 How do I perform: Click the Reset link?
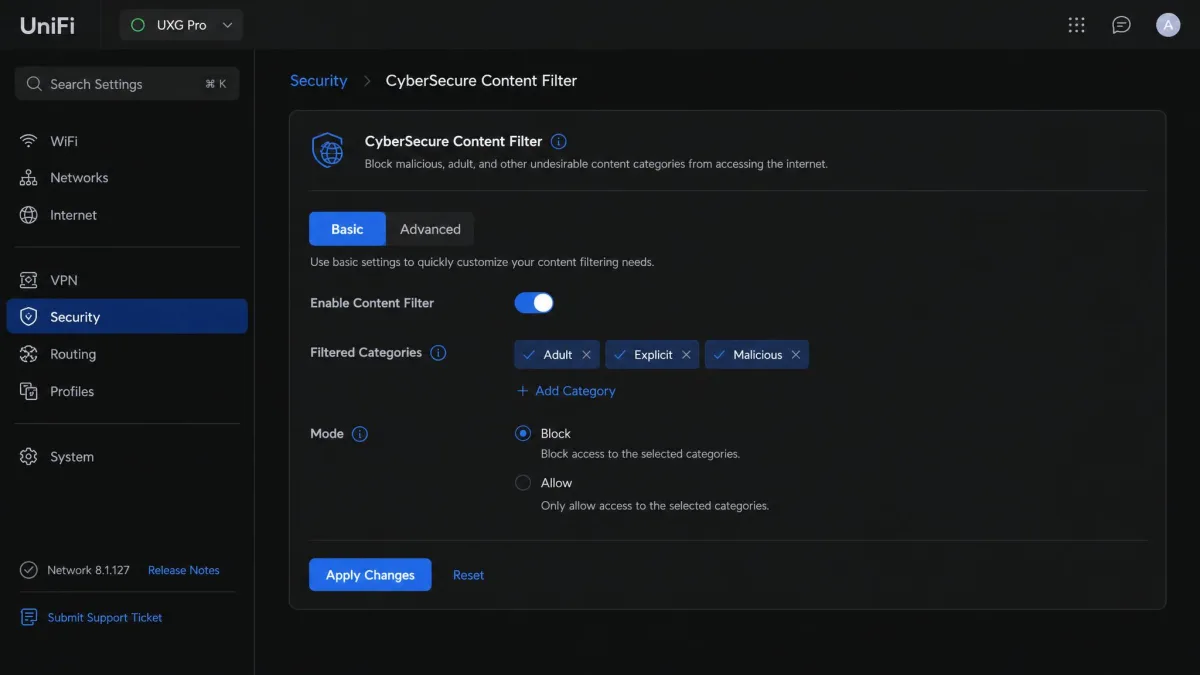(468, 575)
